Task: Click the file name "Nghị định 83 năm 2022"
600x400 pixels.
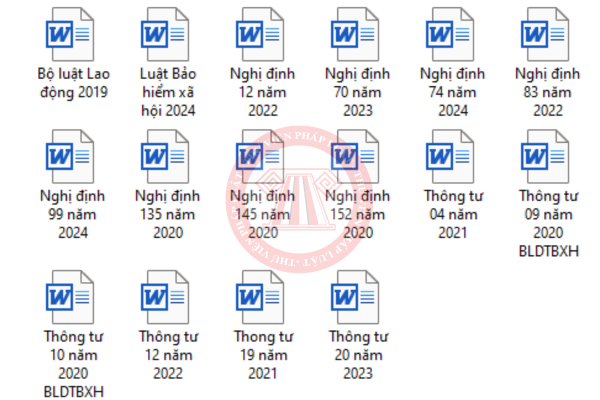Action: [x=548, y=92]
